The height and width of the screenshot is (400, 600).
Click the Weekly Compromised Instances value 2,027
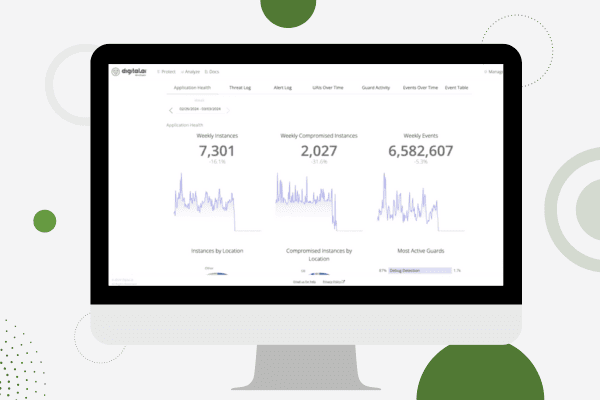(x=319, y=151)
